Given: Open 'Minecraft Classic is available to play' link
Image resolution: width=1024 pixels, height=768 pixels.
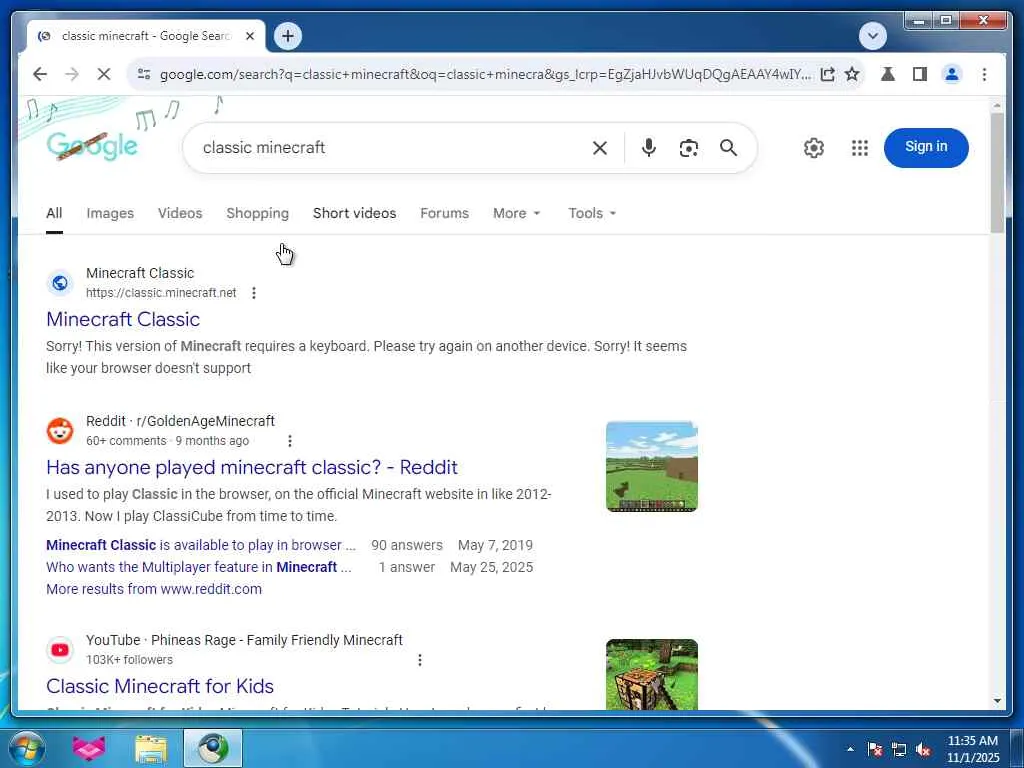Looking at the screenshot, I should 200,545.
